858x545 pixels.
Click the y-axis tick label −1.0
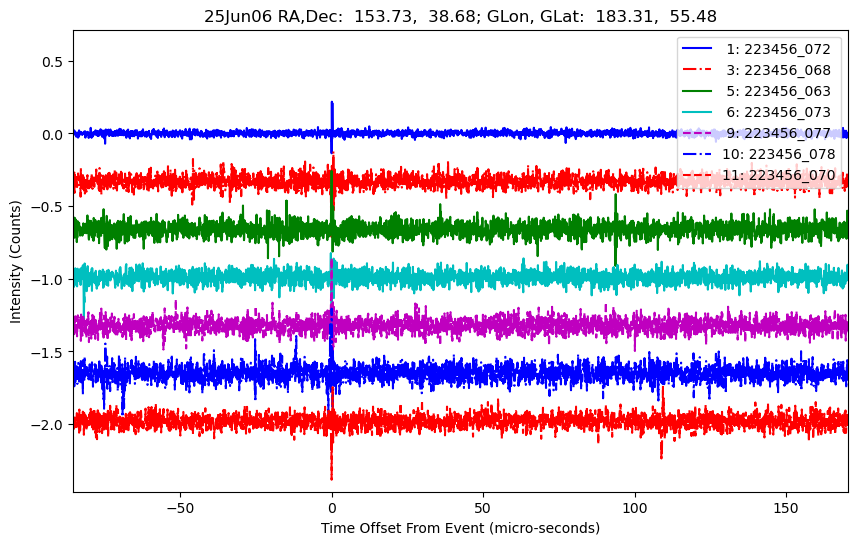pyautogui.click(x=48, y=280)
